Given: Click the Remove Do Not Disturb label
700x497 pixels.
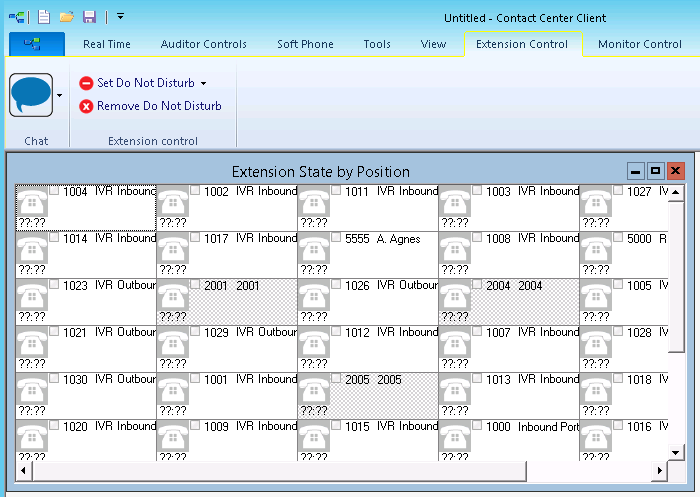Looking at the screenshot, I should coord(159,106).
